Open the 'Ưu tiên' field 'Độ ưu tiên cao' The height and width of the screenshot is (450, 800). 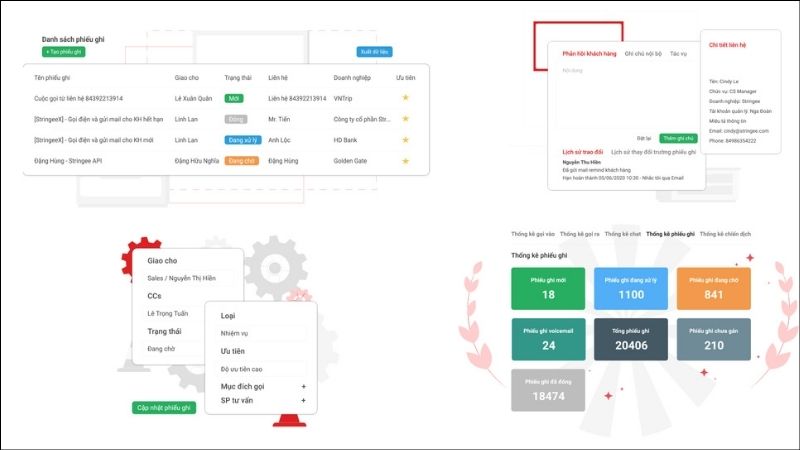(x=262, y=369)
